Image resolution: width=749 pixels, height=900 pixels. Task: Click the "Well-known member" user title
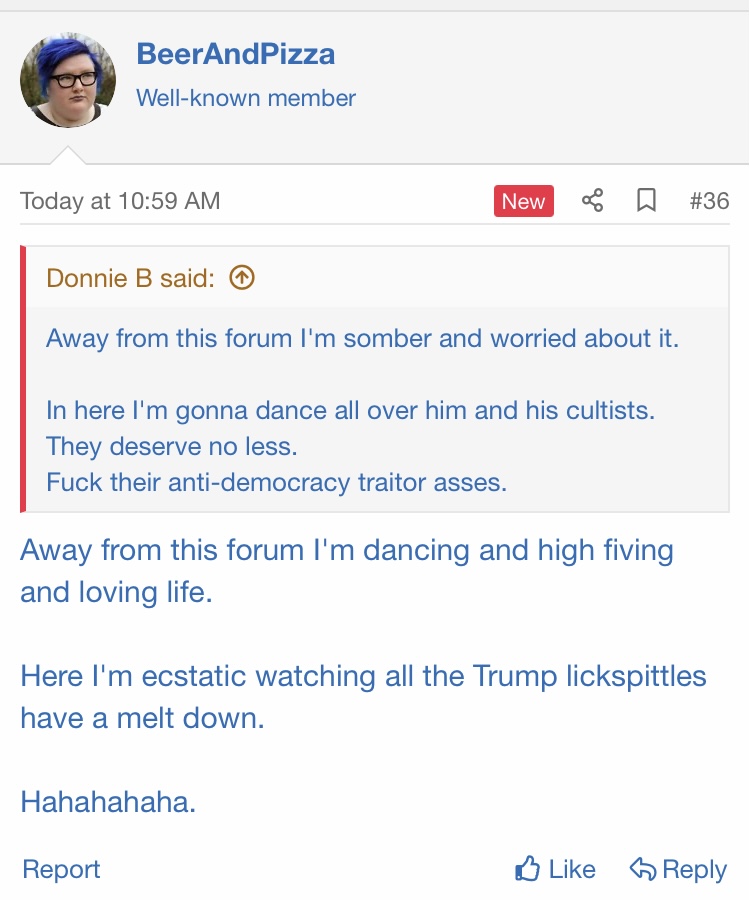tap(246, 98)
